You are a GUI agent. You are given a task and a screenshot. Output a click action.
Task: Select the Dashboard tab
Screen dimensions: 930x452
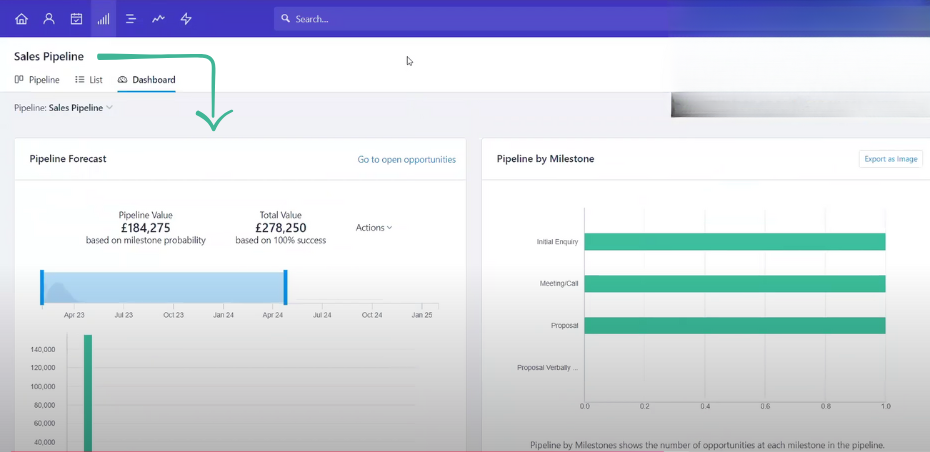point(146,79)
